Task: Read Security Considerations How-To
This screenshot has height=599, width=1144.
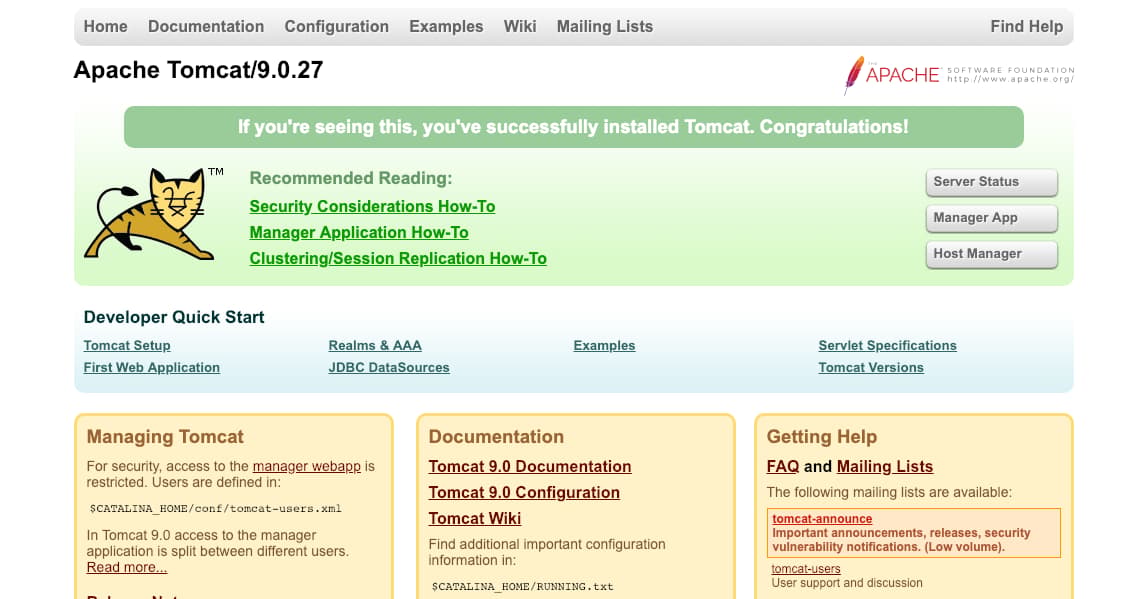Action: (x=372, y=206)
